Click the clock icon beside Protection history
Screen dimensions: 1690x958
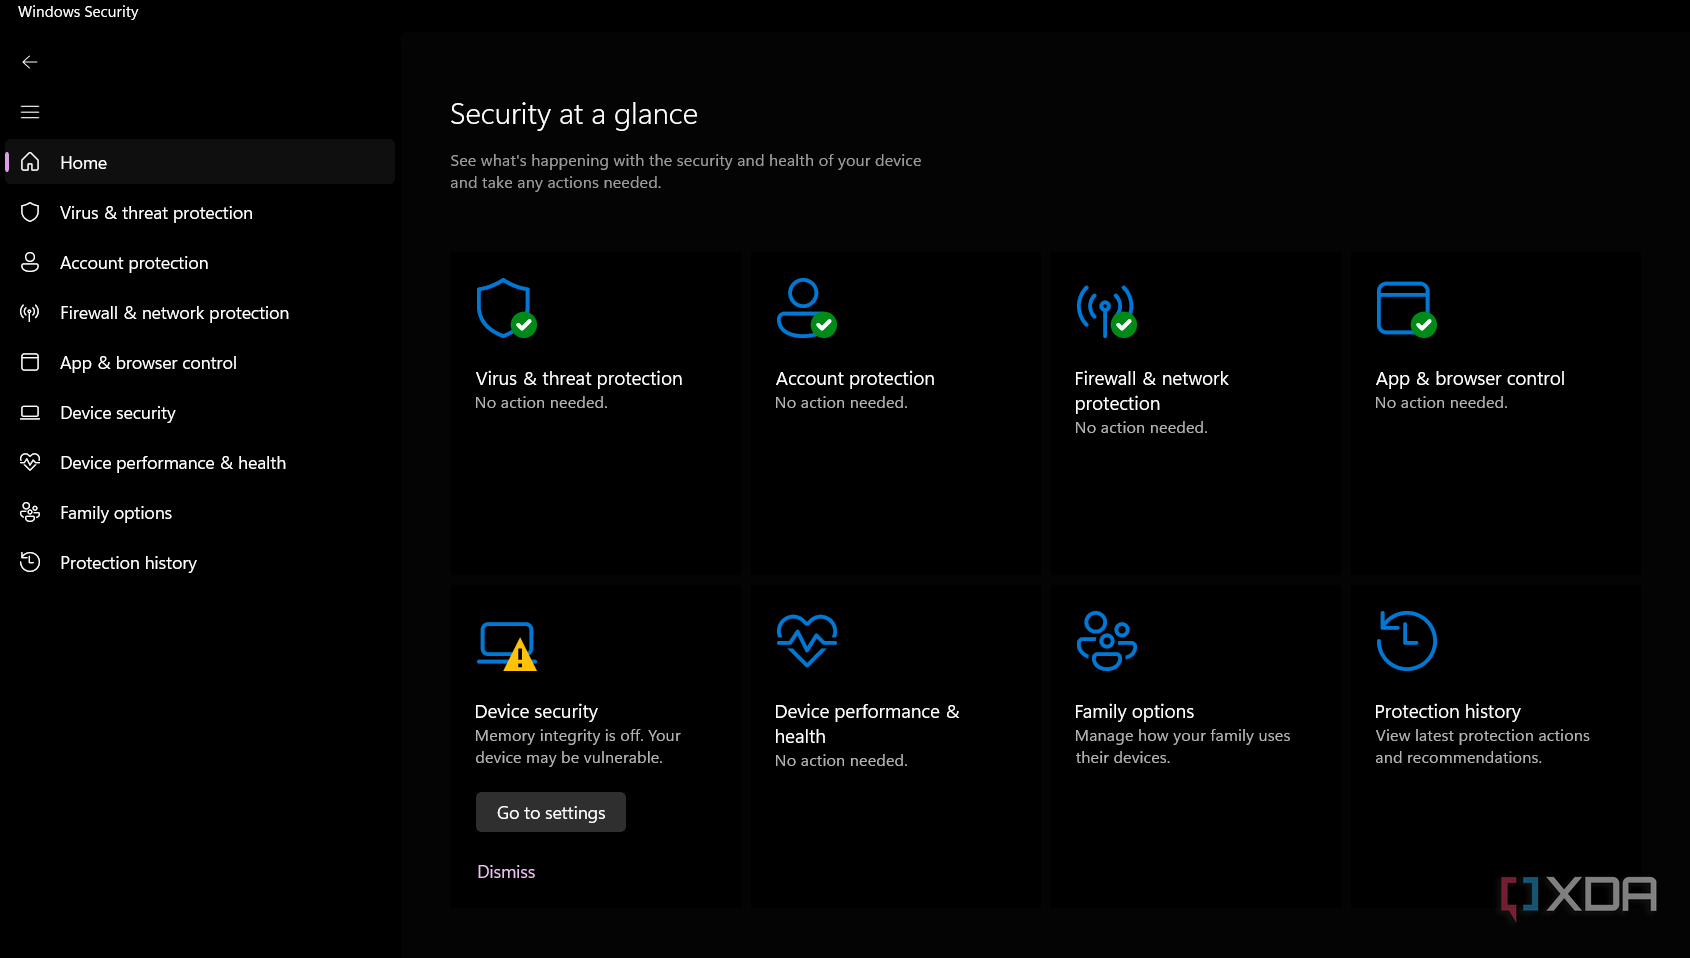tap(30, 562)
